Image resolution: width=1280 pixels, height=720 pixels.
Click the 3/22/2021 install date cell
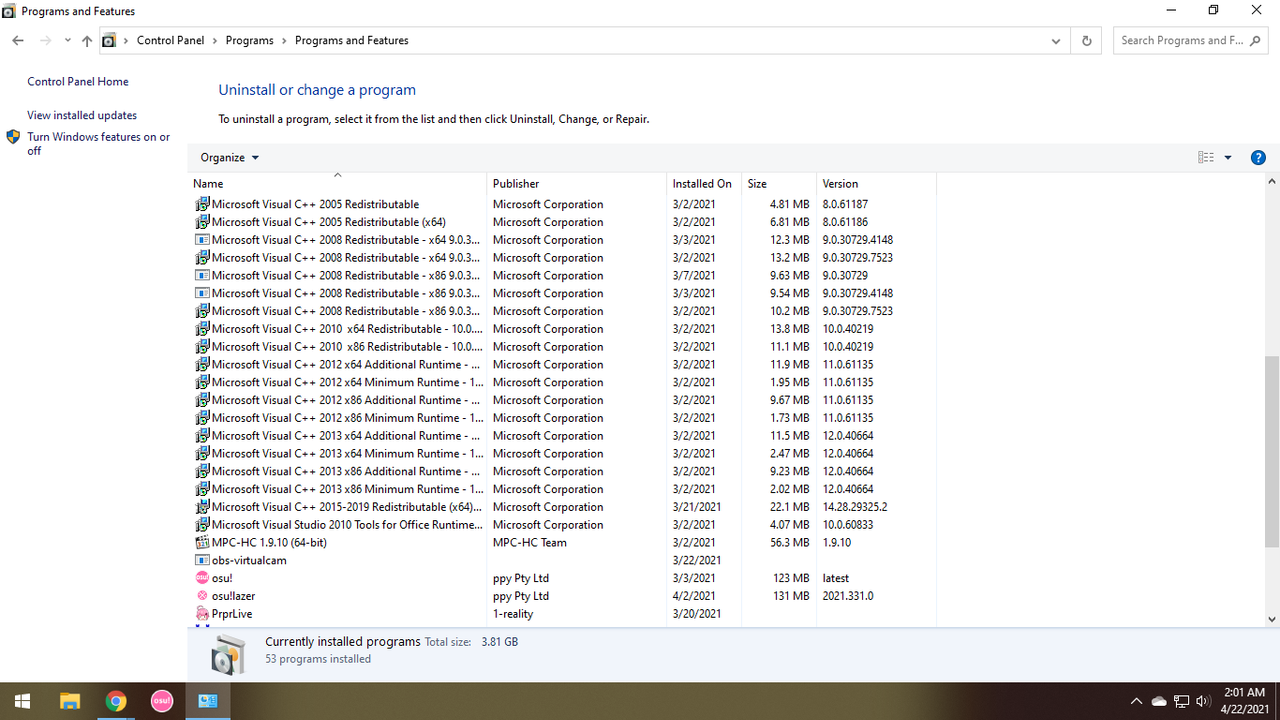pos(696,561)
